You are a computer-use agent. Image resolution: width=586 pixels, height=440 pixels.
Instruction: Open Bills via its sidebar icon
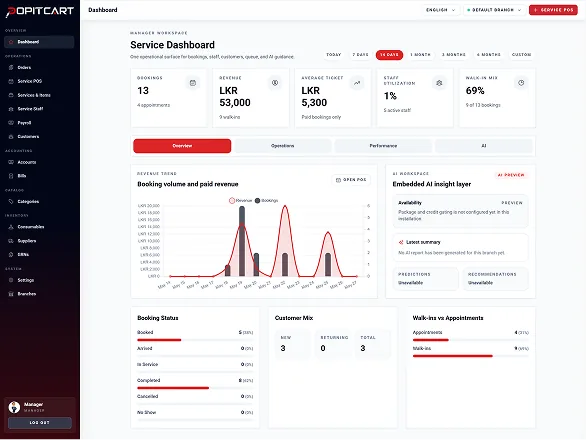pos(11,176)
